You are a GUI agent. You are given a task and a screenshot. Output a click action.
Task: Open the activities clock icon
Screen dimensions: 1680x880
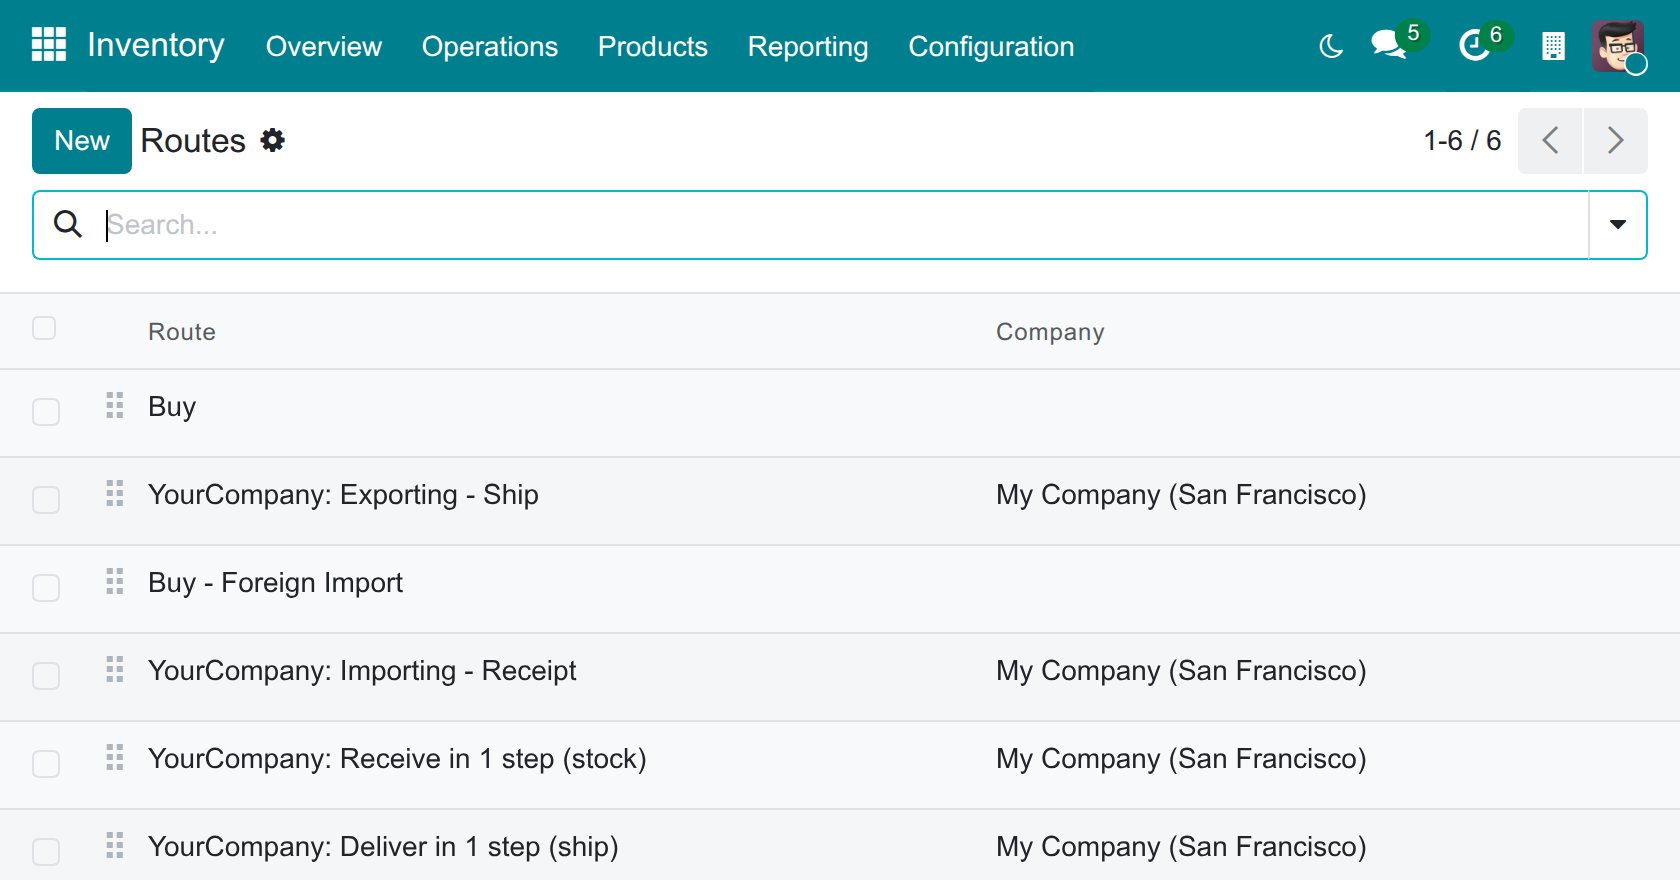(1474, 45)
